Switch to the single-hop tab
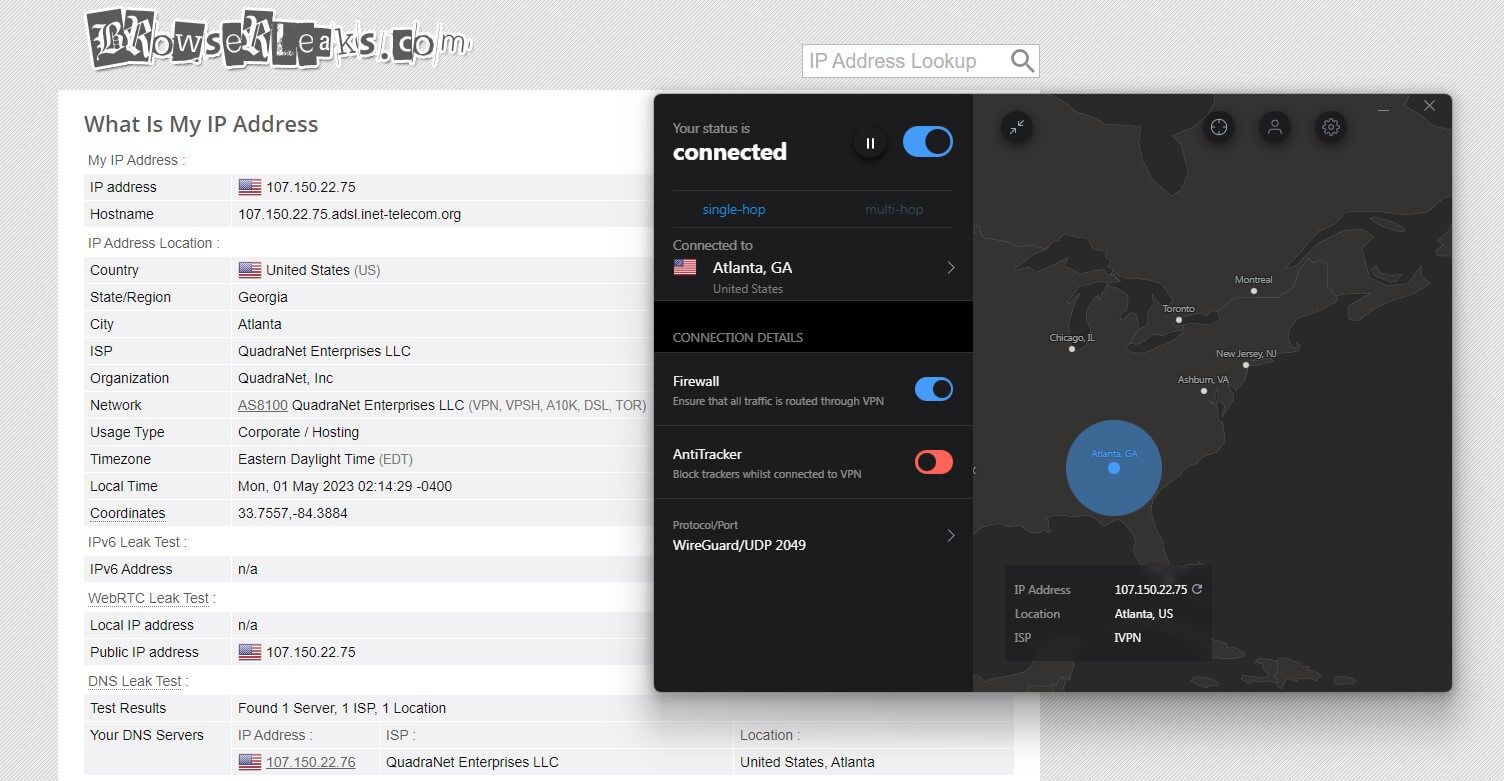The height and width of the screenshot is (781, 1504). [x=734, y=209]
